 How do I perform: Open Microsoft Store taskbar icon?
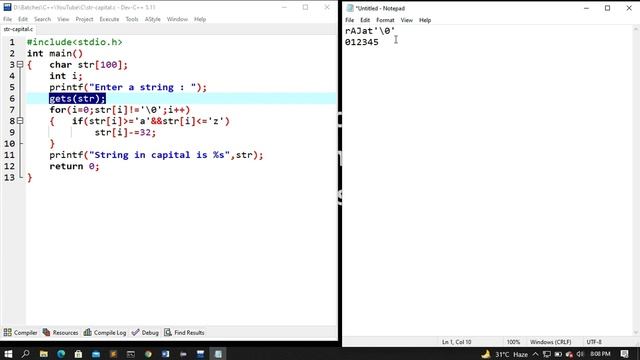pyautogui.click(x=78, y=354)
